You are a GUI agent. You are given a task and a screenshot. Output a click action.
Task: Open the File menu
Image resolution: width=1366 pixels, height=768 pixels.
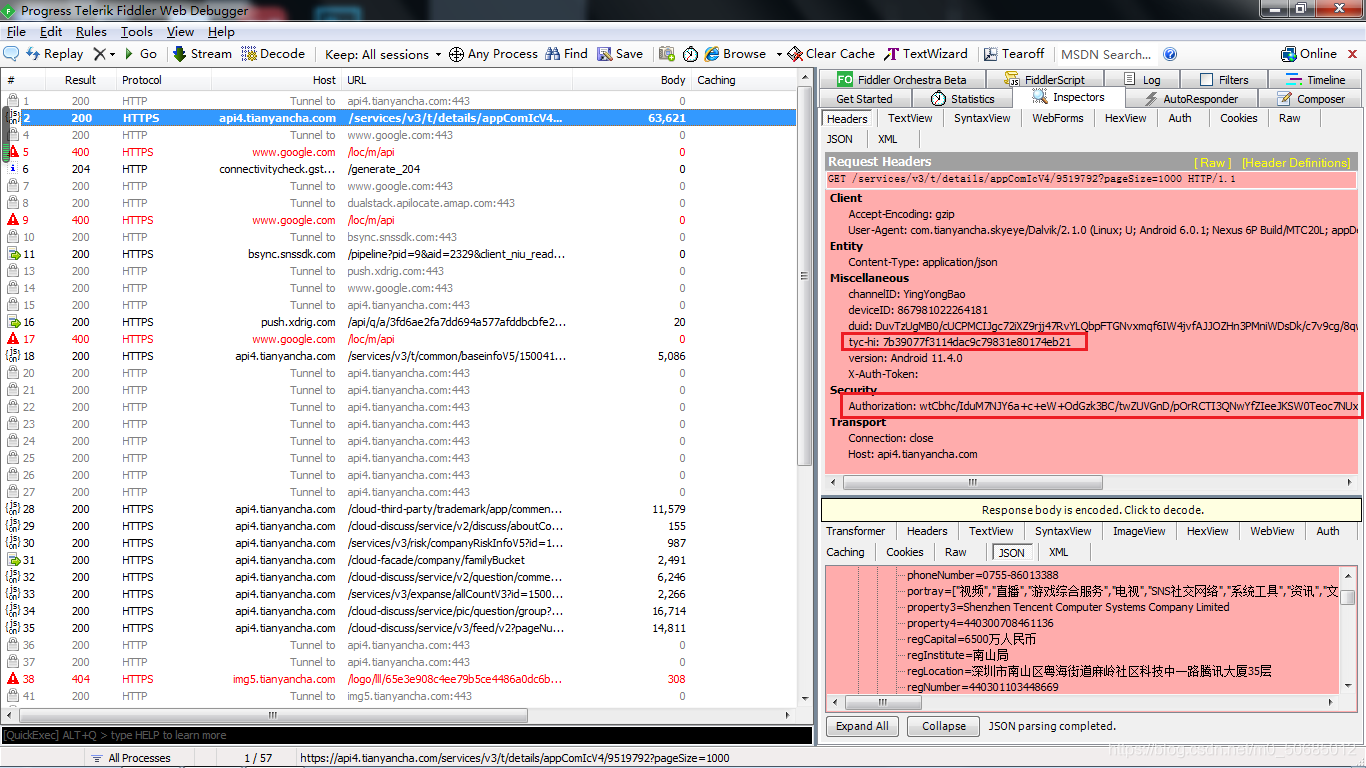click(16, 32)
